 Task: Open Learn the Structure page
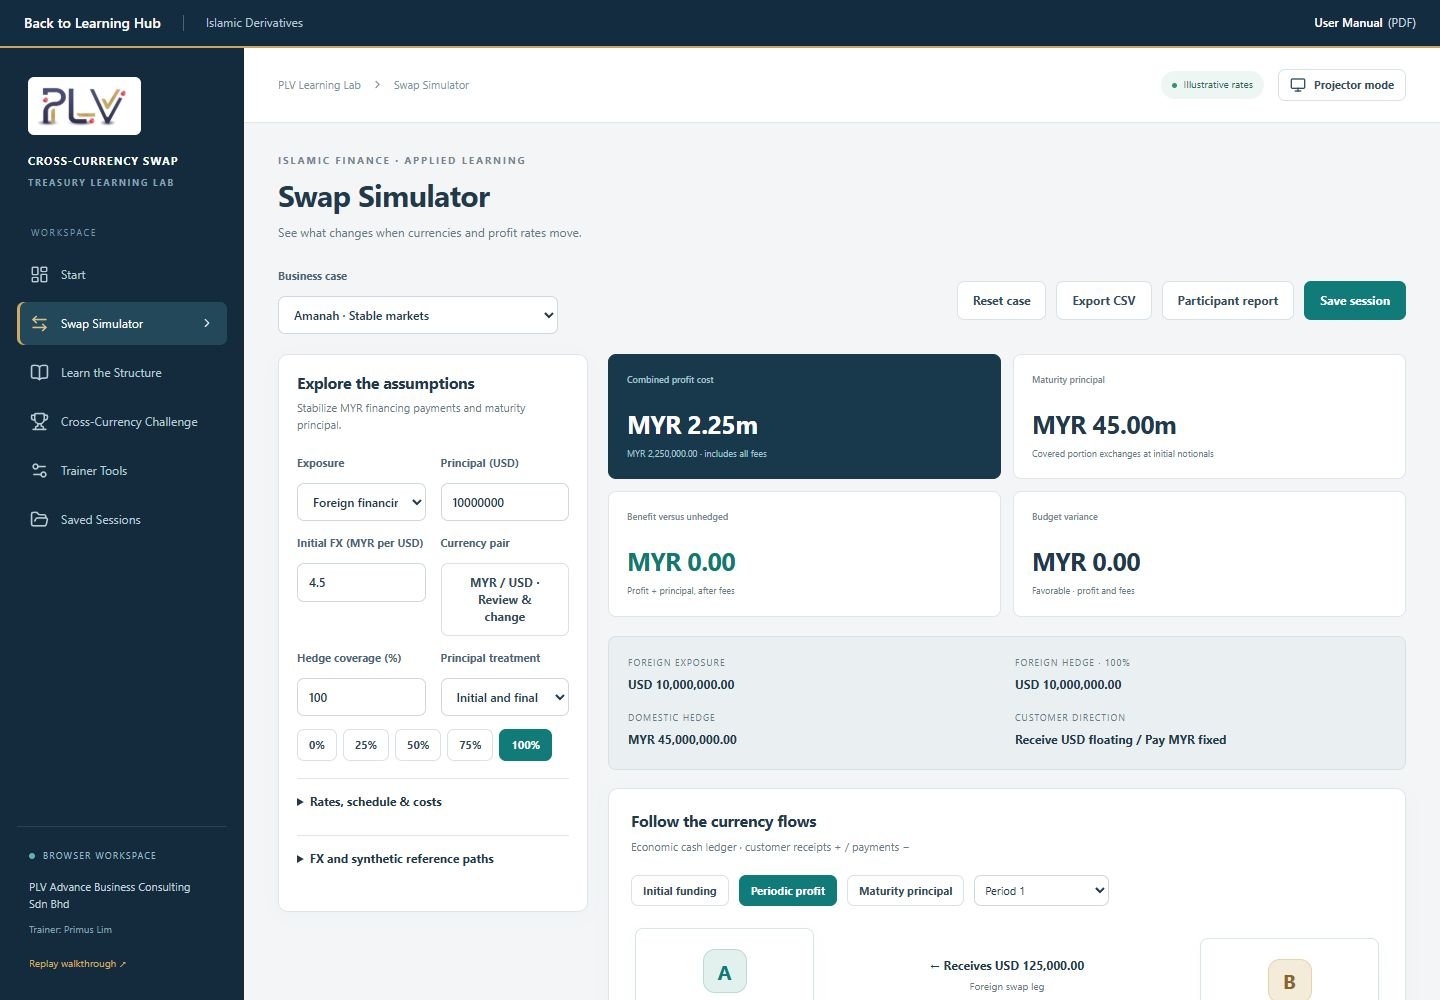[x=122, y=372]
